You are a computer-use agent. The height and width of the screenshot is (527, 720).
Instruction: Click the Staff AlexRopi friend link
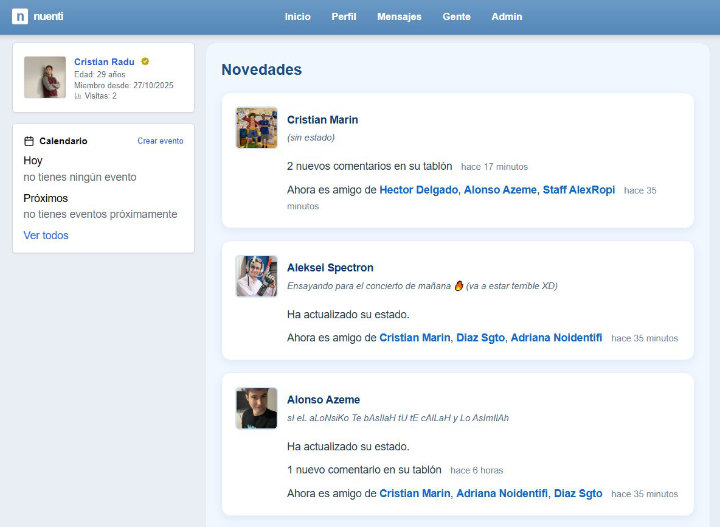(578, 190)
